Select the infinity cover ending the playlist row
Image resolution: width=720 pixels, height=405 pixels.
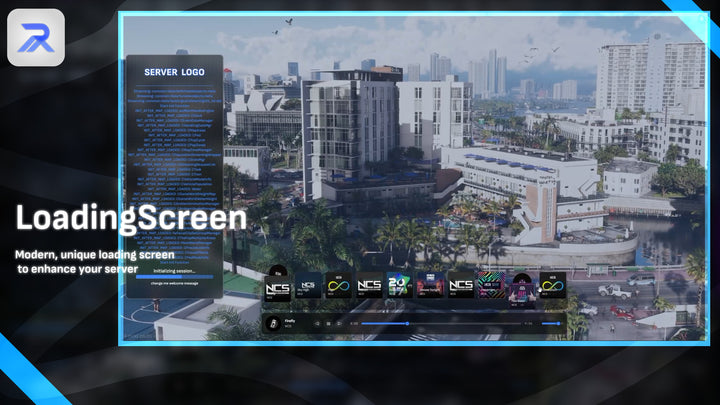click(552, 285)
